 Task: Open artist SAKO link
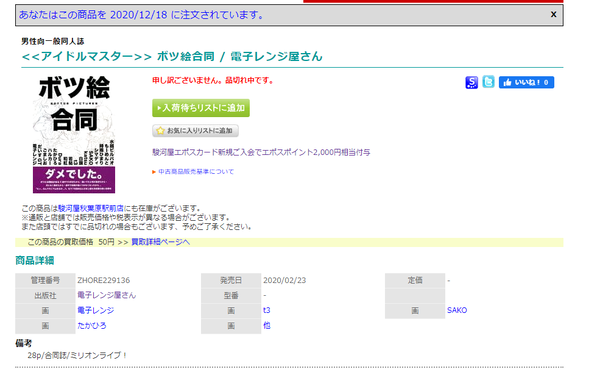tap(457, 310)
